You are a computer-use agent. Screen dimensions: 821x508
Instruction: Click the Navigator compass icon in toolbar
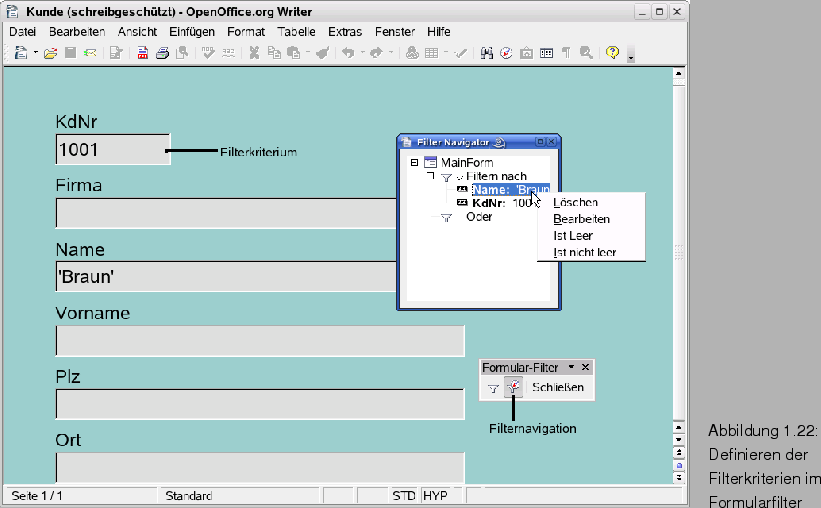pos(506,53)
